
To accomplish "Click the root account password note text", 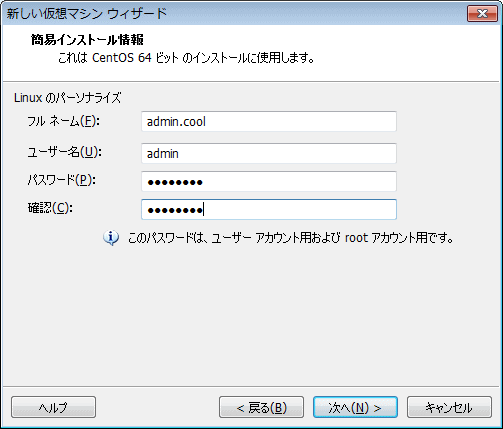I will 290,238.
